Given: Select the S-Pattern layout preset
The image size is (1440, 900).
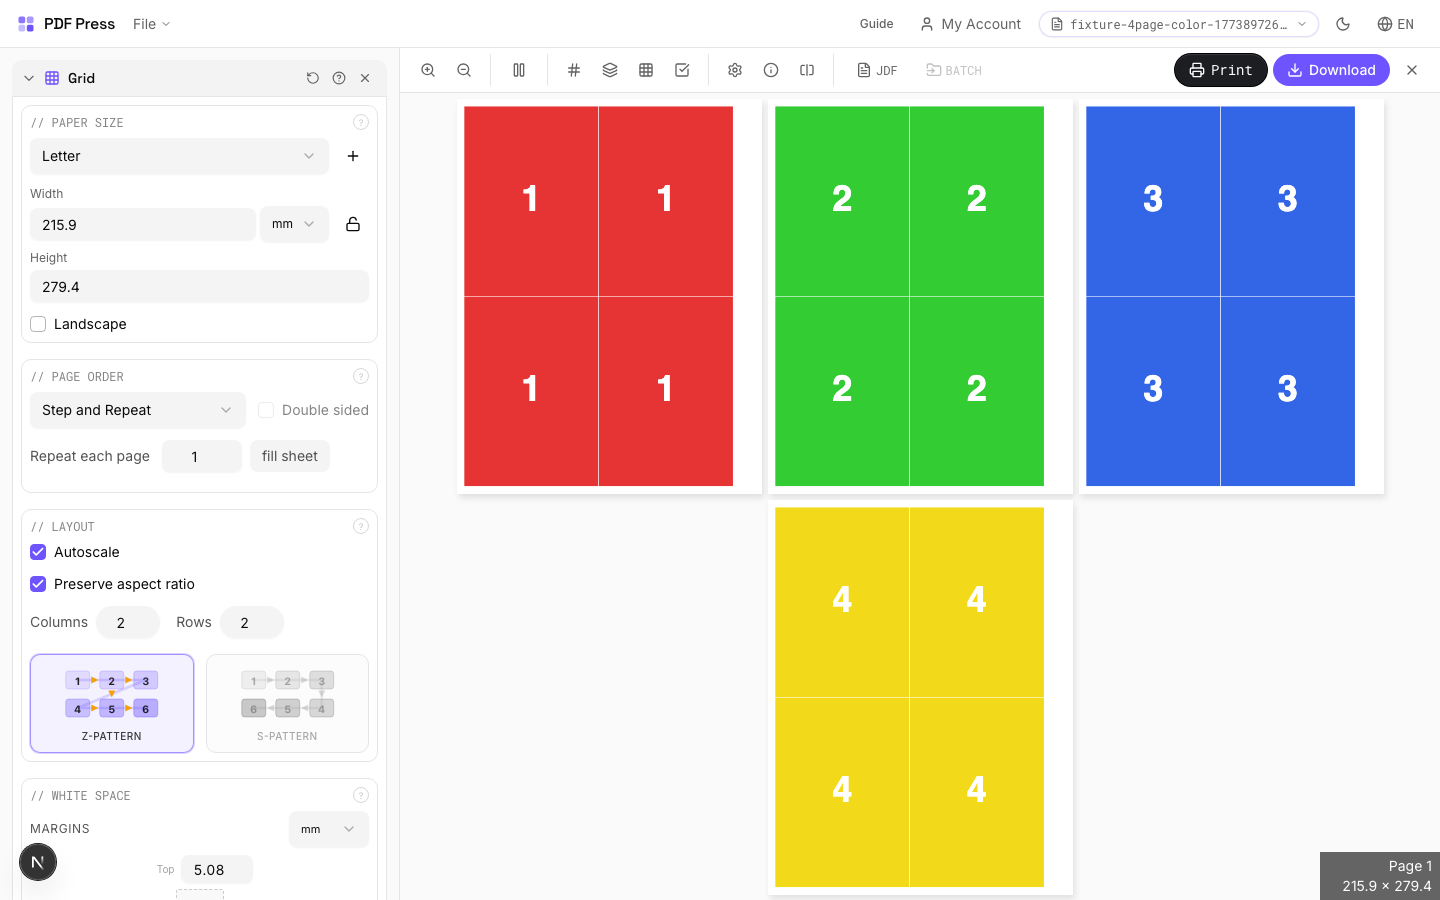Looking at the screenshot, I should click(x=287, y=703).
